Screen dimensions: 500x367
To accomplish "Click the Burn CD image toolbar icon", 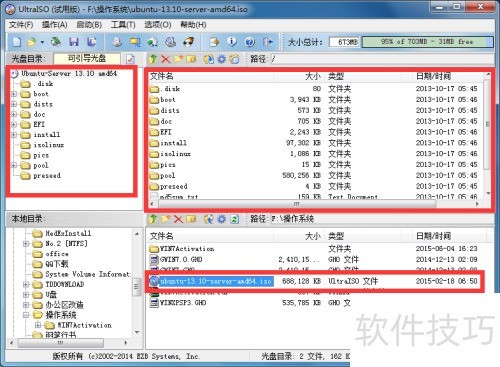I will [x=189, y=42].
